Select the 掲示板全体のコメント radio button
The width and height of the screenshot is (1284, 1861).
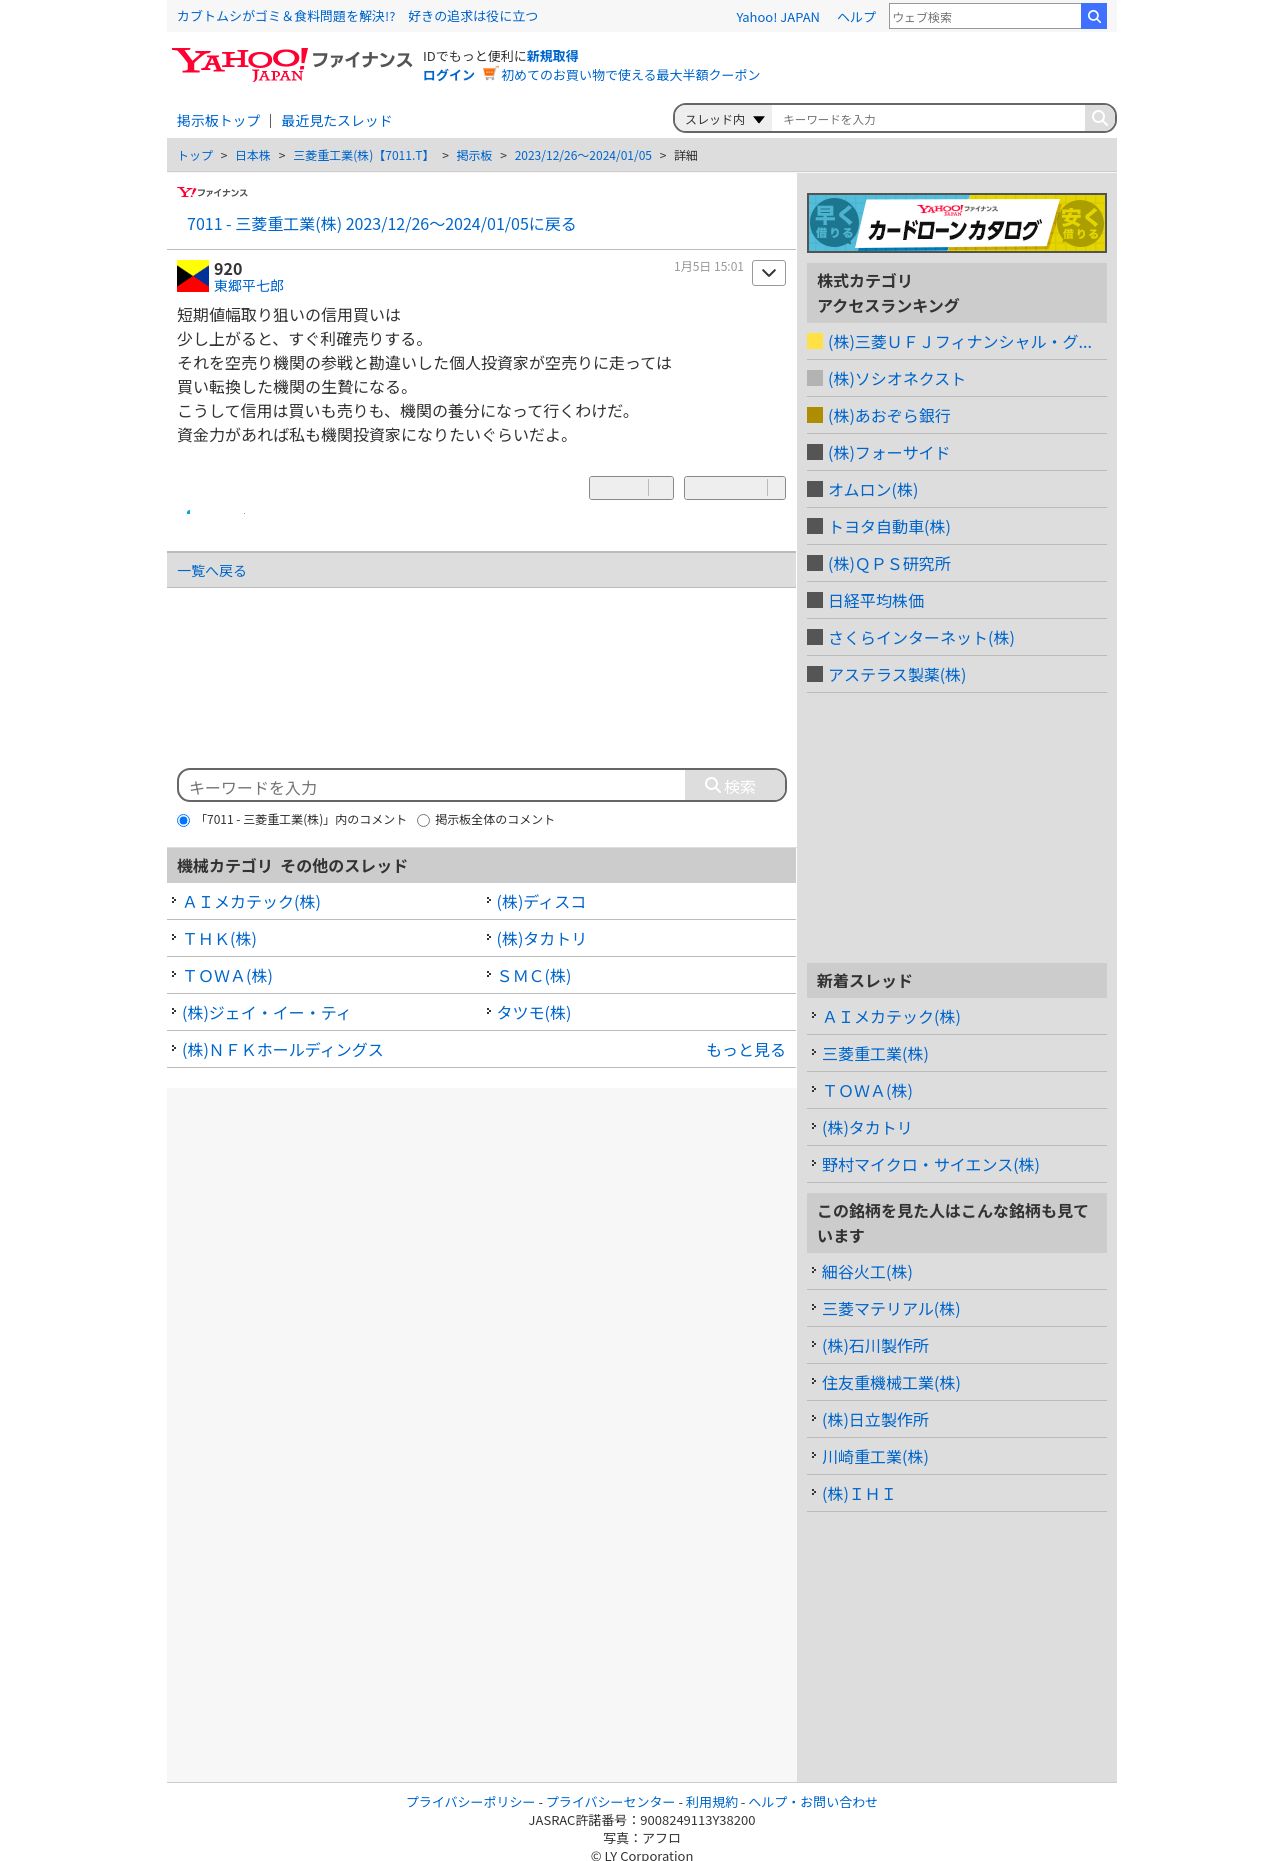point(423,820)
